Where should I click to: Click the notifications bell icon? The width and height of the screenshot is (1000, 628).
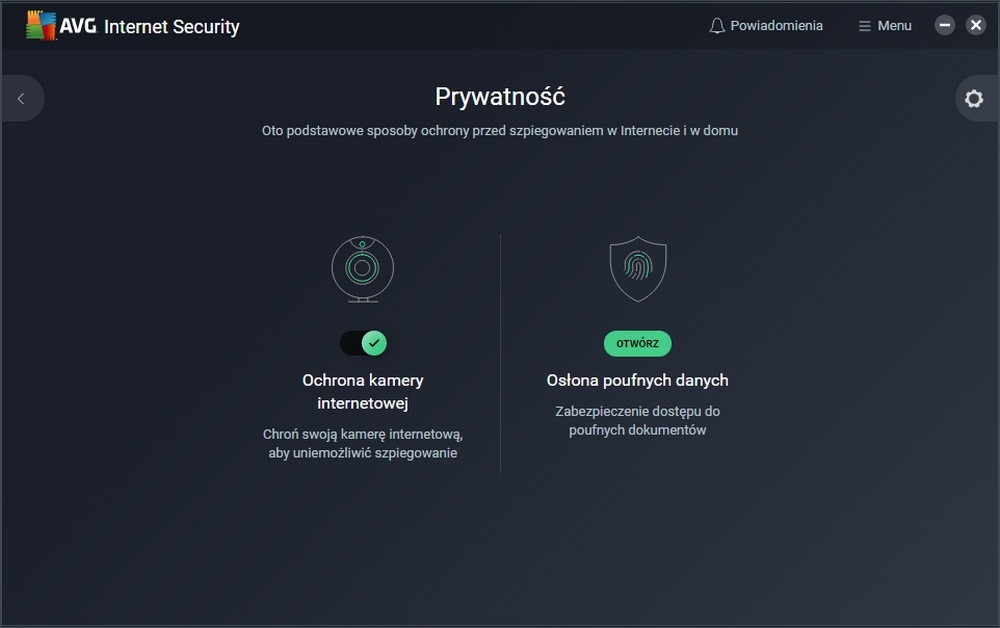716,26
